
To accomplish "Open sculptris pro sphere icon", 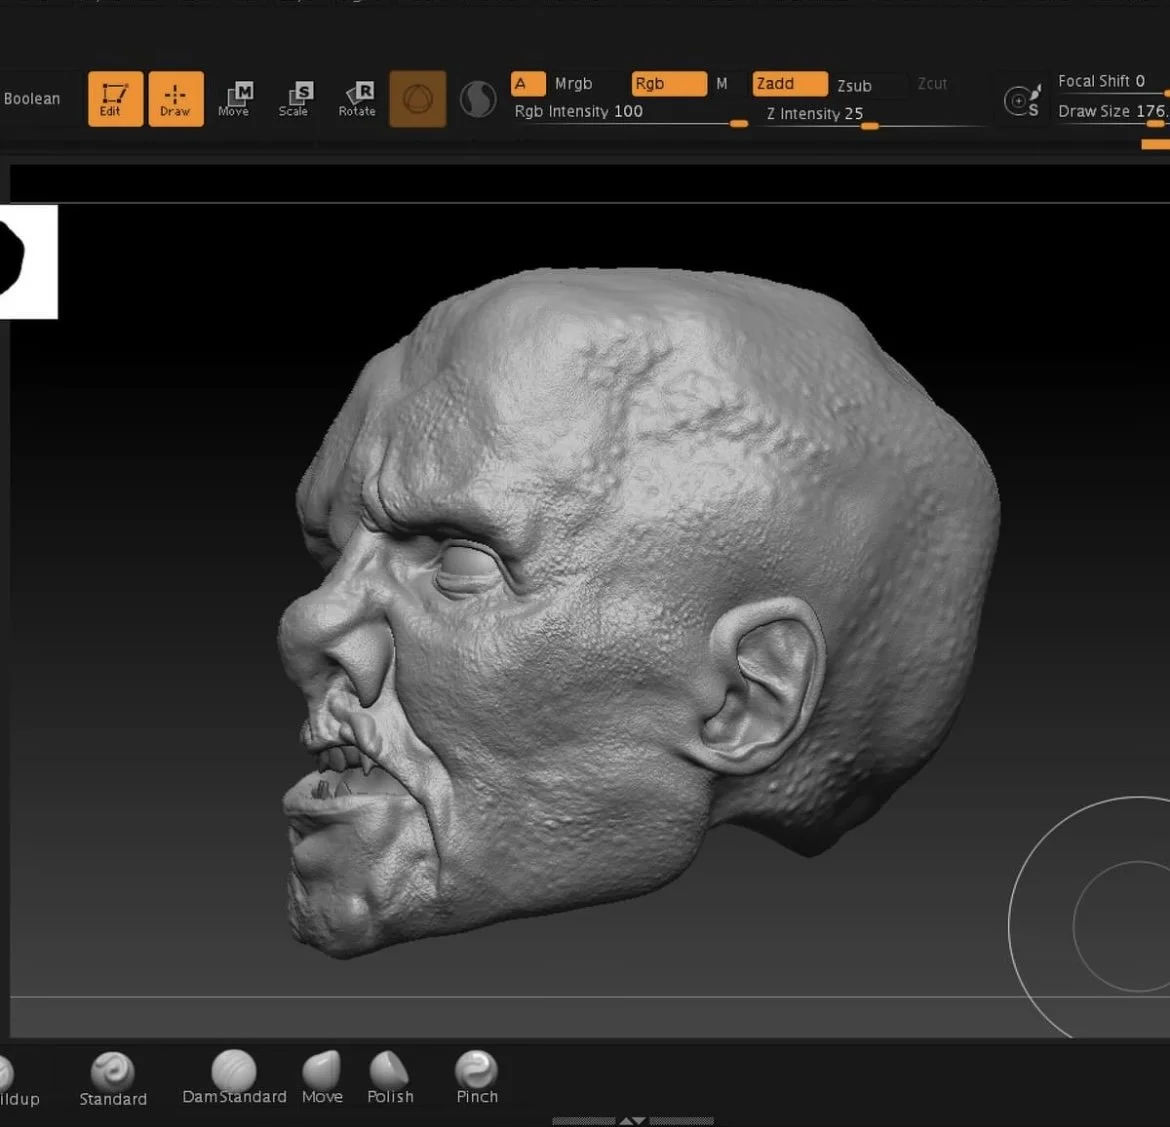I will tap(478, 99).
